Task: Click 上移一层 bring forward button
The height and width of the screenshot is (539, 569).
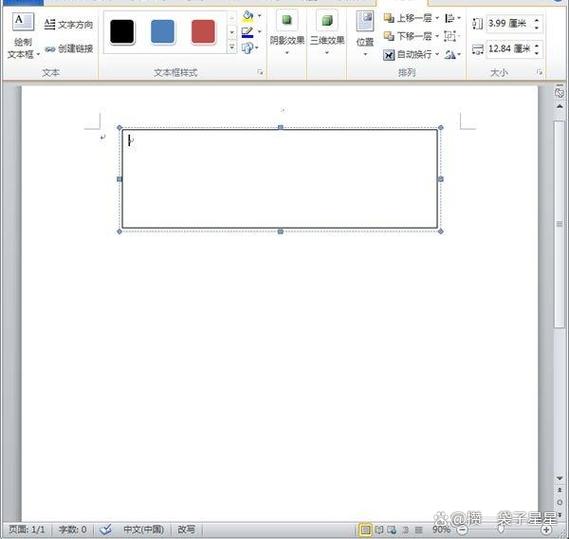Action: (408, 18)
